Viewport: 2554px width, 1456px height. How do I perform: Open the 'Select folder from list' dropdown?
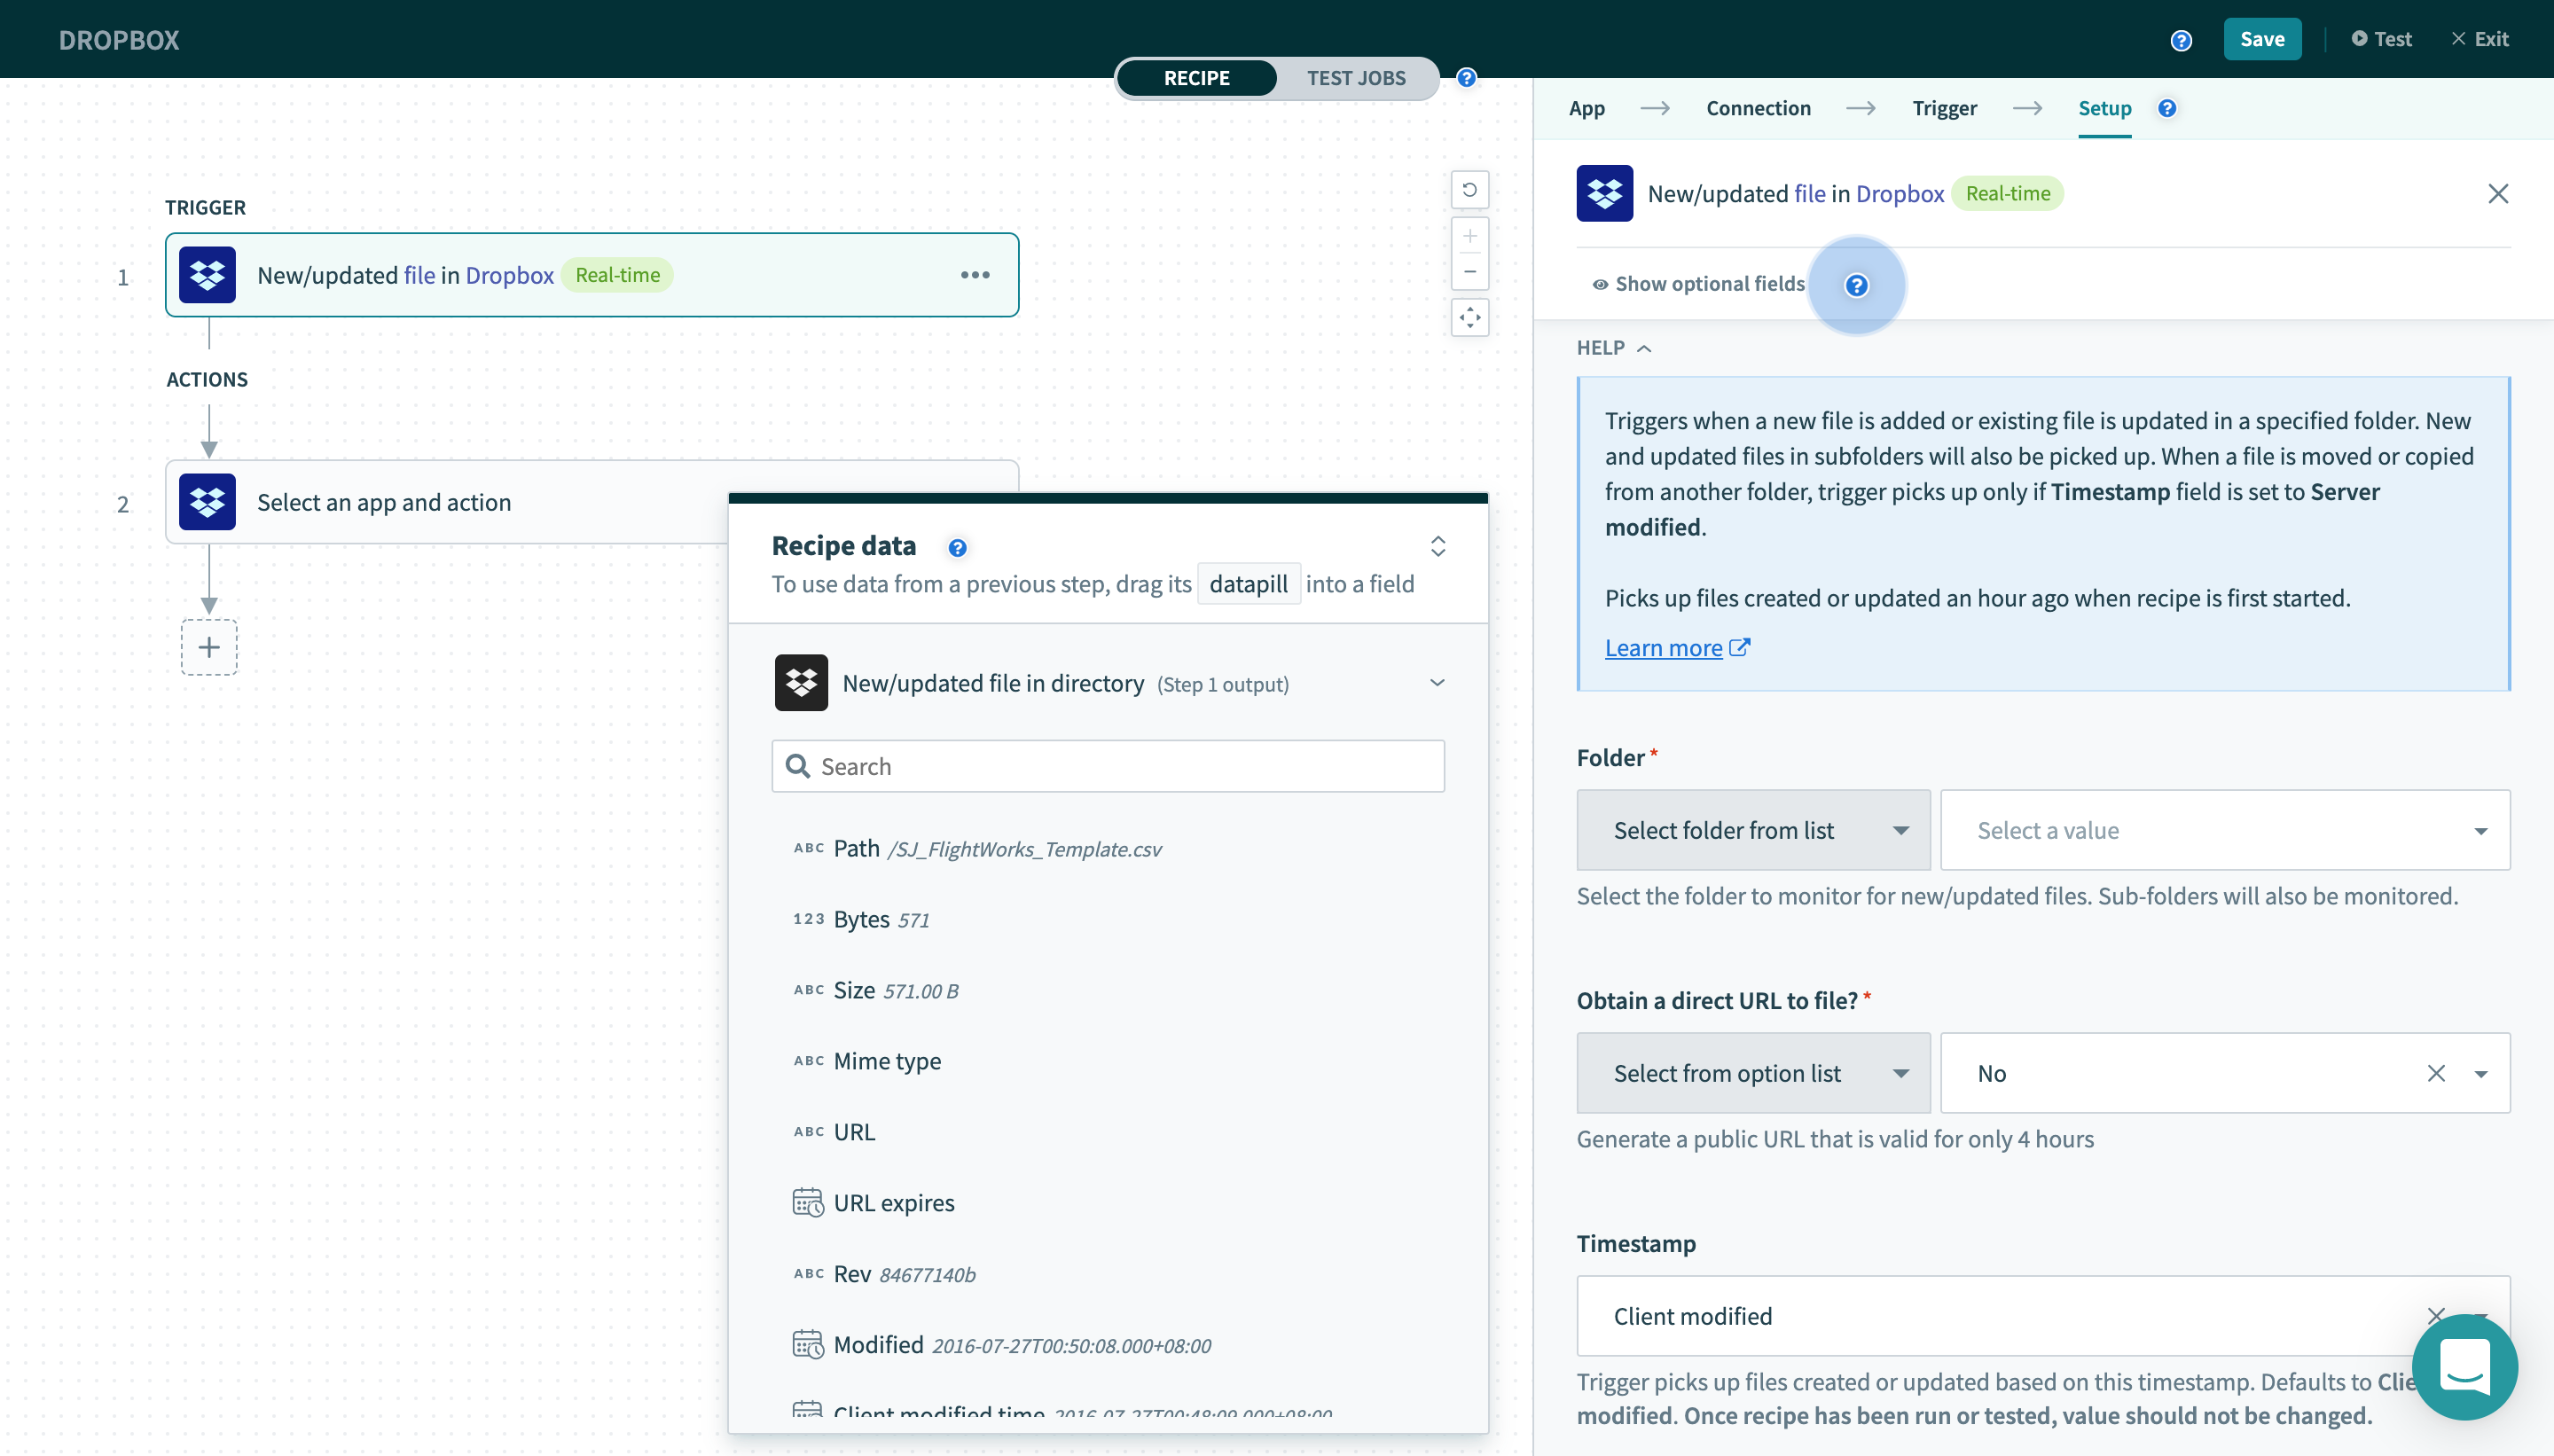click(1752, 830)
